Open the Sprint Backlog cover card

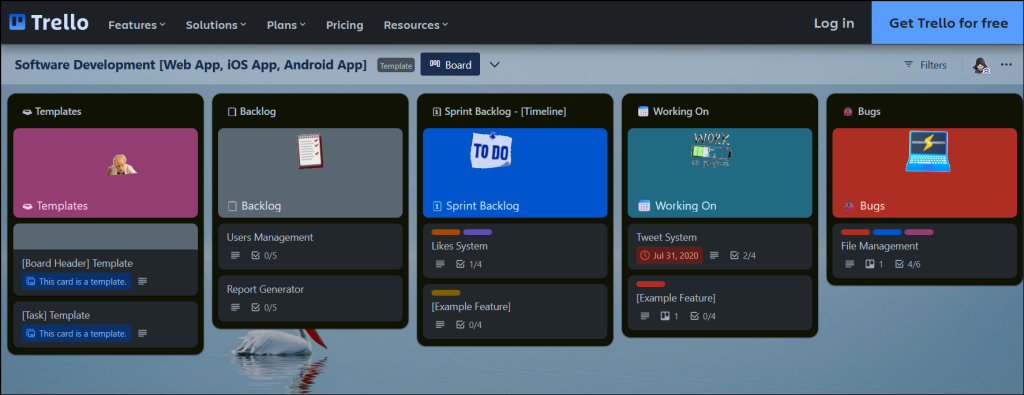pos(515,173)
